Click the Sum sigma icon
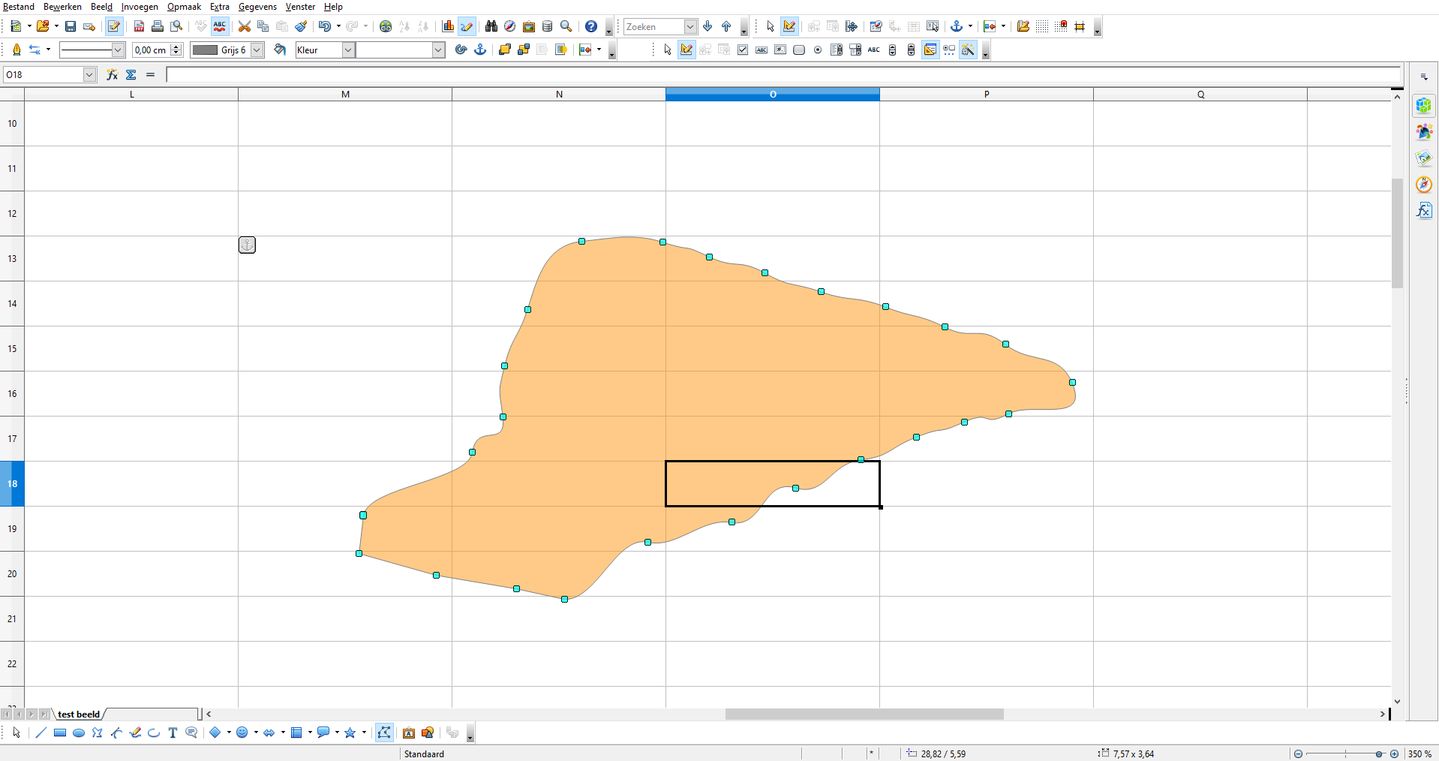 (x=131, y=74)
